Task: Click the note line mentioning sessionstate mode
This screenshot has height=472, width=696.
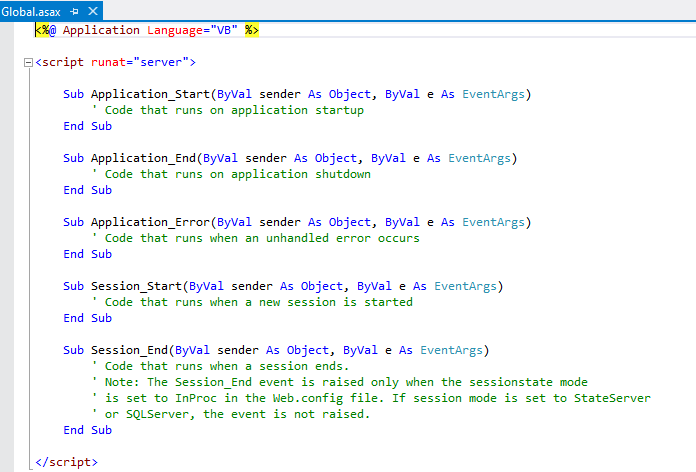Action: 340,382
